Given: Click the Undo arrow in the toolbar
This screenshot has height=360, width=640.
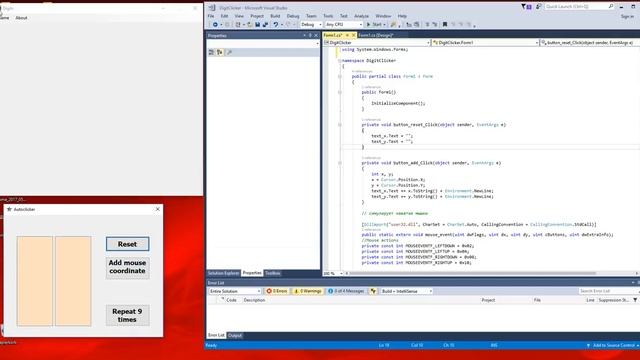Looking at the screenshot, I should (x=276, y=24).
